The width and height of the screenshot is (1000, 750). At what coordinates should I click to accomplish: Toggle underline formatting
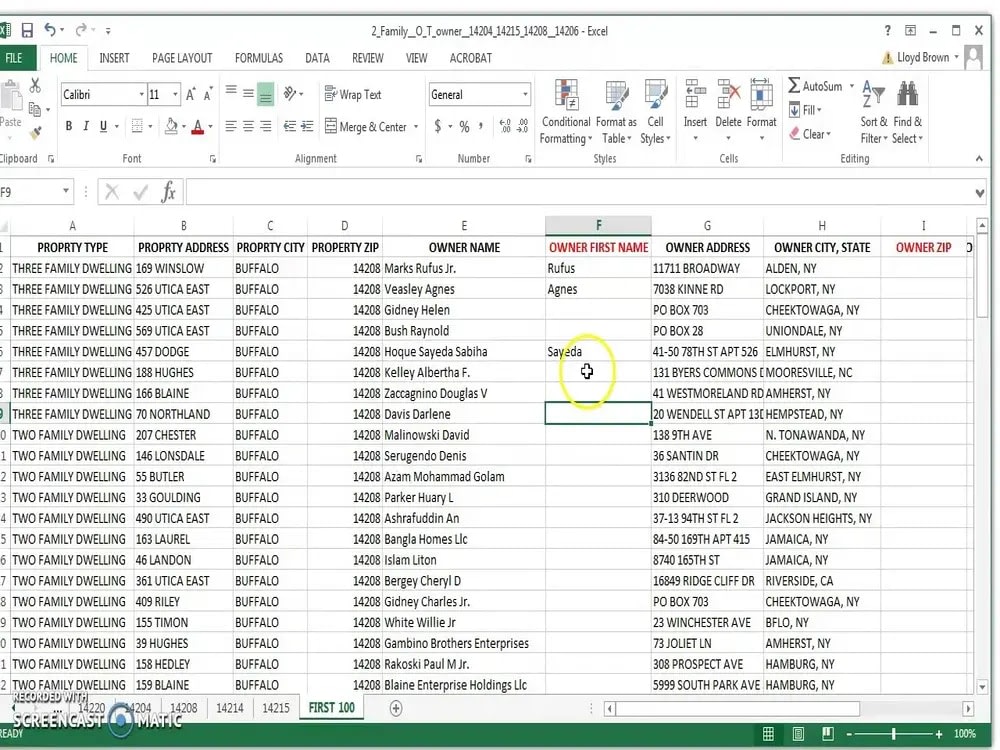103,126
